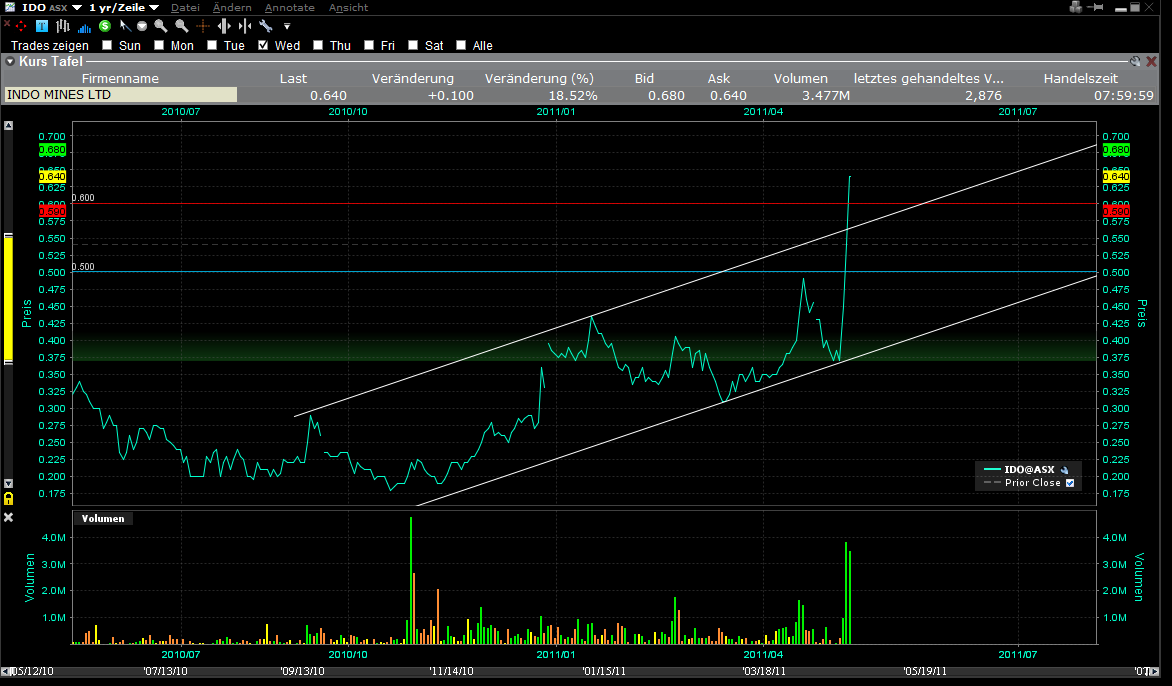Viewport: 1172px width, 686px height.
Task: Open the Ansicht menu
Action: click(348, 7)
